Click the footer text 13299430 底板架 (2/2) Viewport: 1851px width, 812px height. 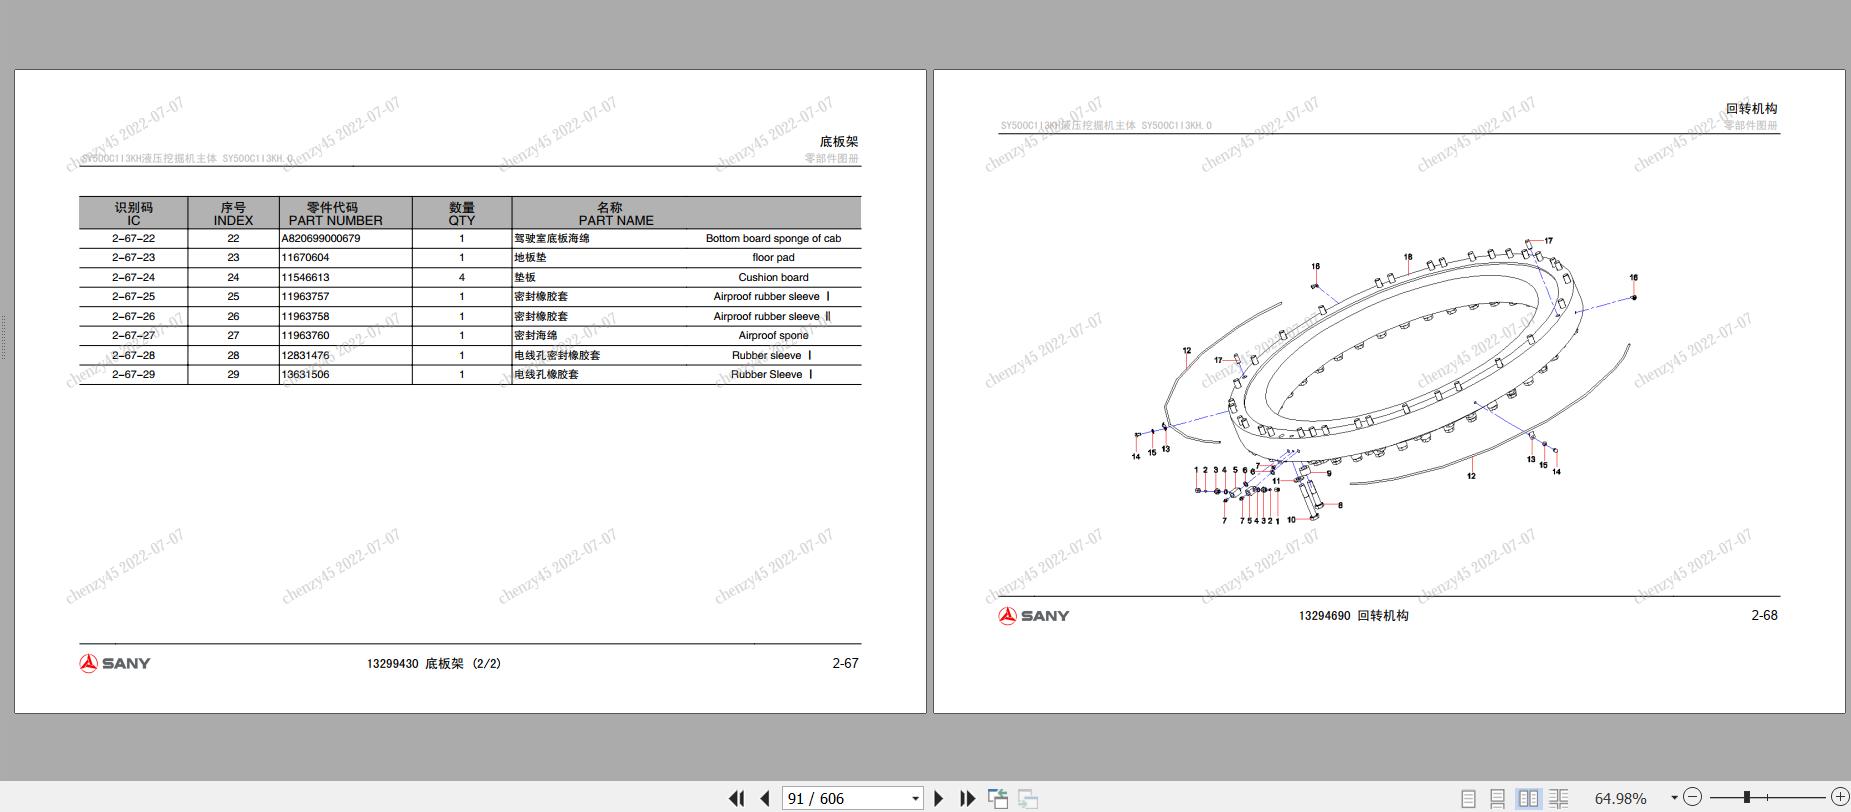[x=434, y=663]
